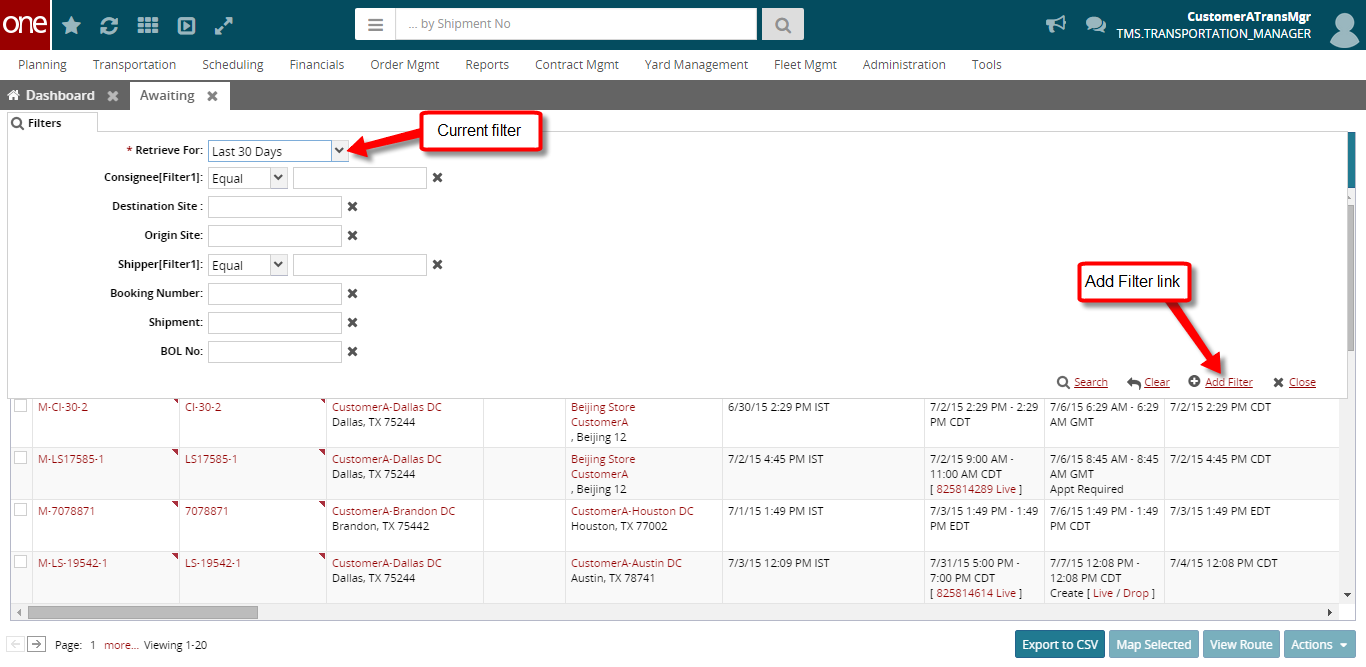The height and width of the screenshot is (667, 1366).
Task: Clear the Destination Site field with X
Action: (x=352, y=207)
